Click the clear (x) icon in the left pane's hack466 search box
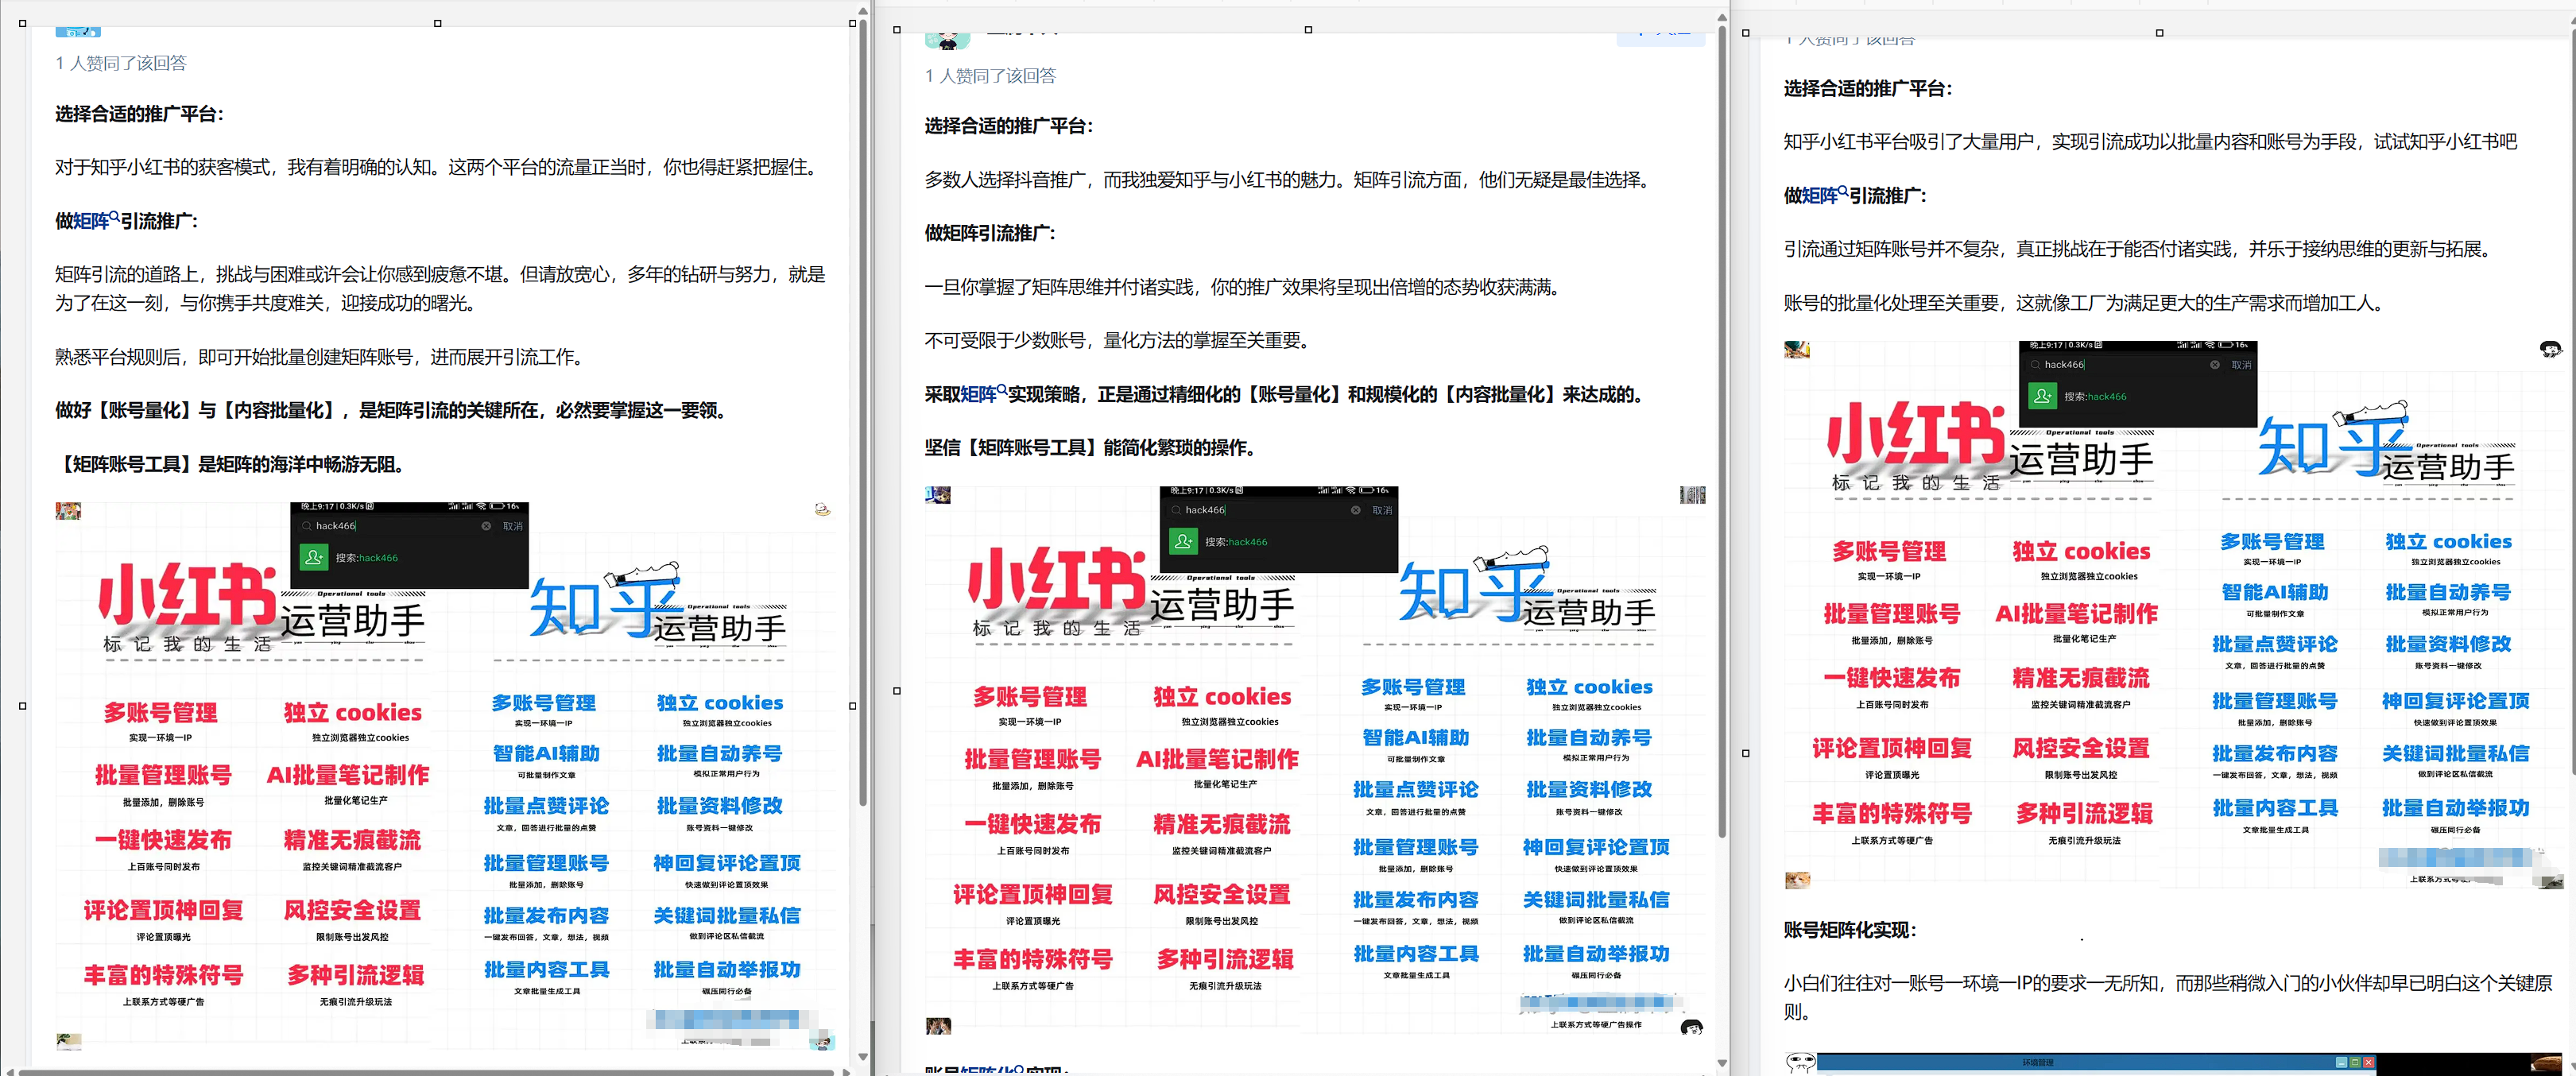 [486, 526]
